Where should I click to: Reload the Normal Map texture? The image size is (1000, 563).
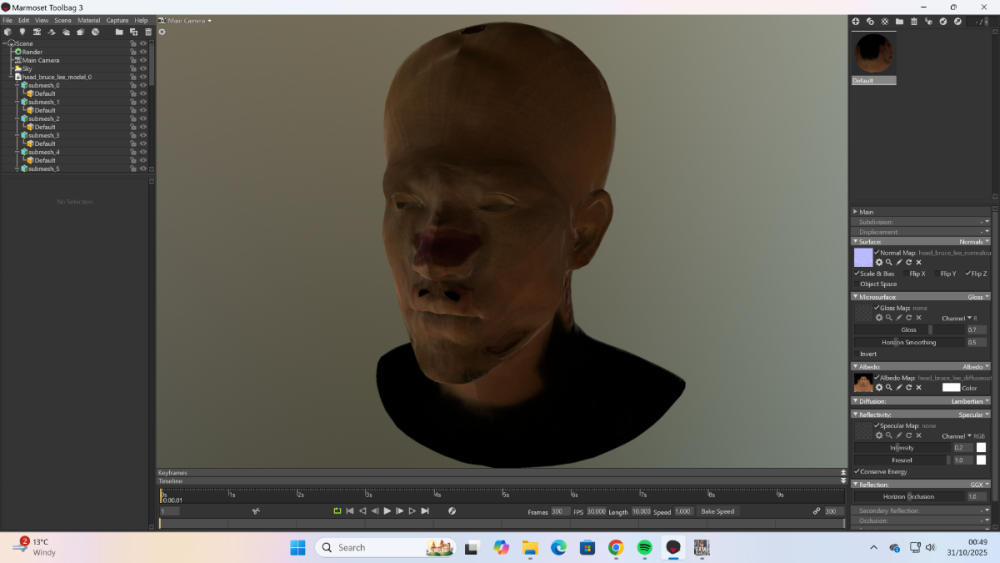(x=909, y=263)
